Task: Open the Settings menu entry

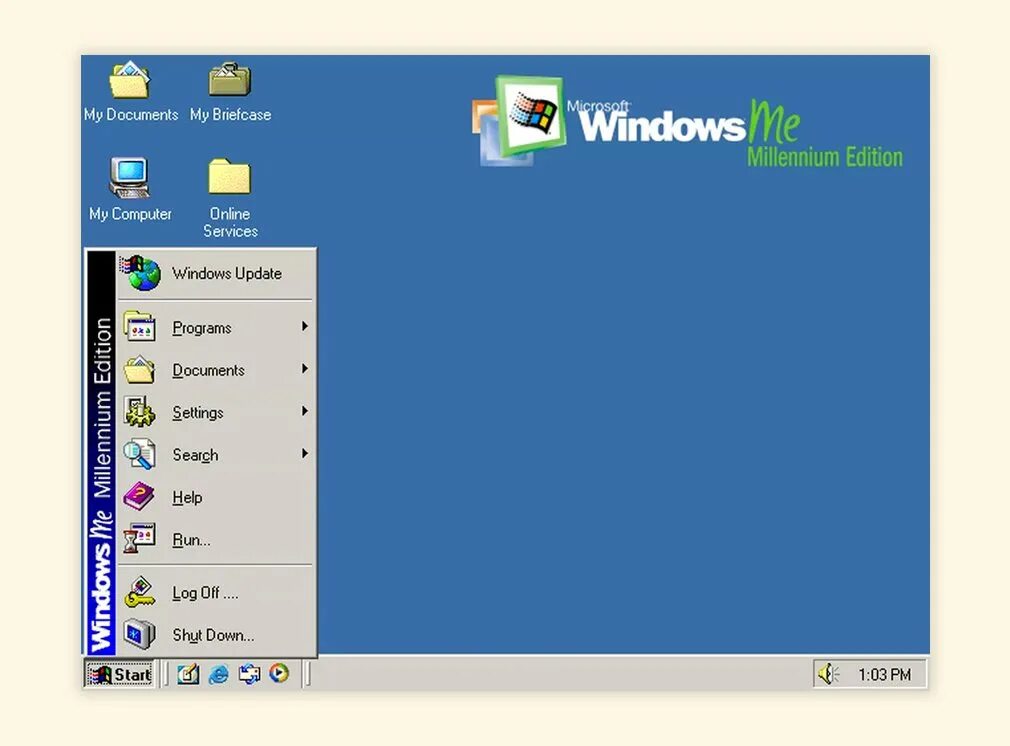Action: point(216,412)
